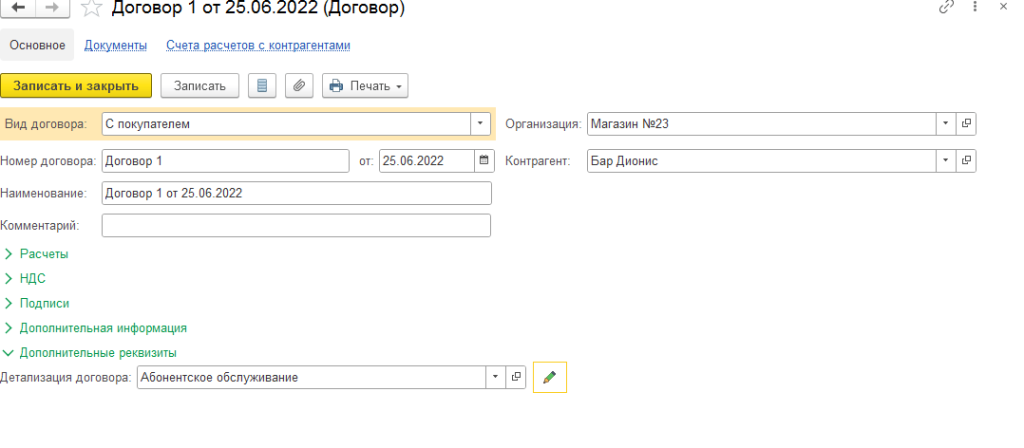The width and height of the screenshot is (1024, 448).
Task: Close the contract form with the X
Action: (x=1004, y=7)
